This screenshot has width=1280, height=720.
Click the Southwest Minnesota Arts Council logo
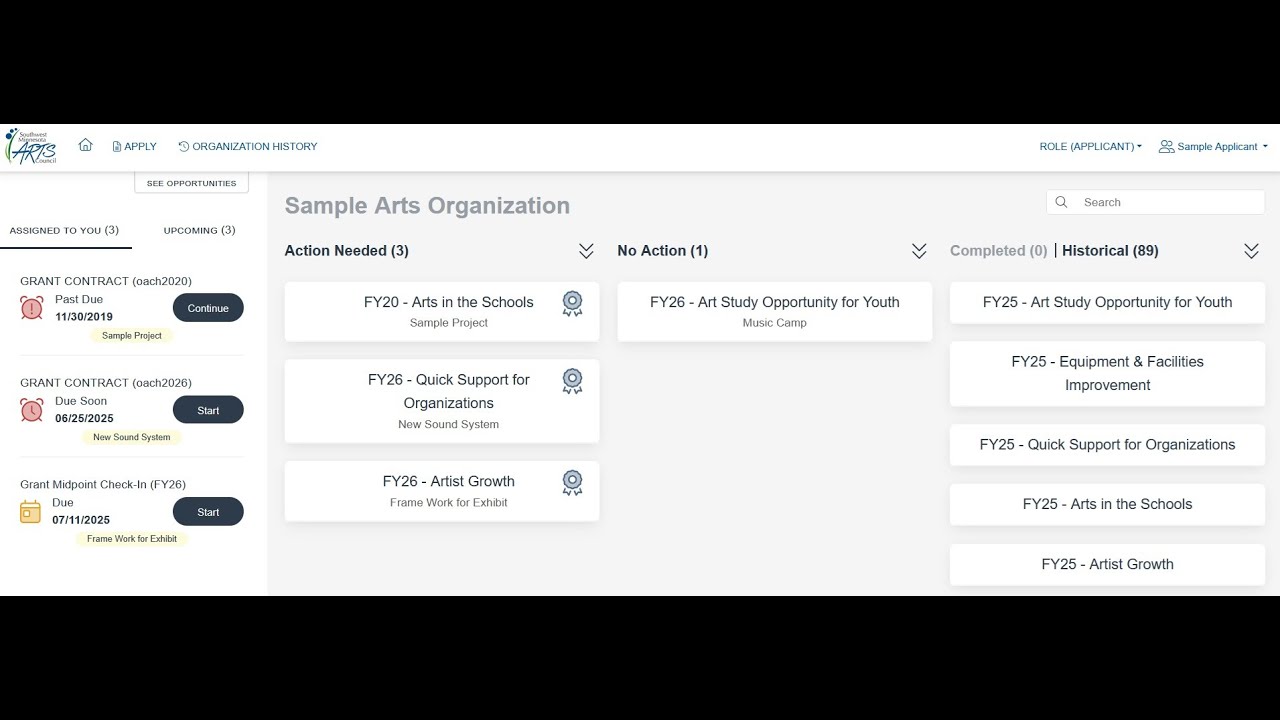[x=31, y=146]
